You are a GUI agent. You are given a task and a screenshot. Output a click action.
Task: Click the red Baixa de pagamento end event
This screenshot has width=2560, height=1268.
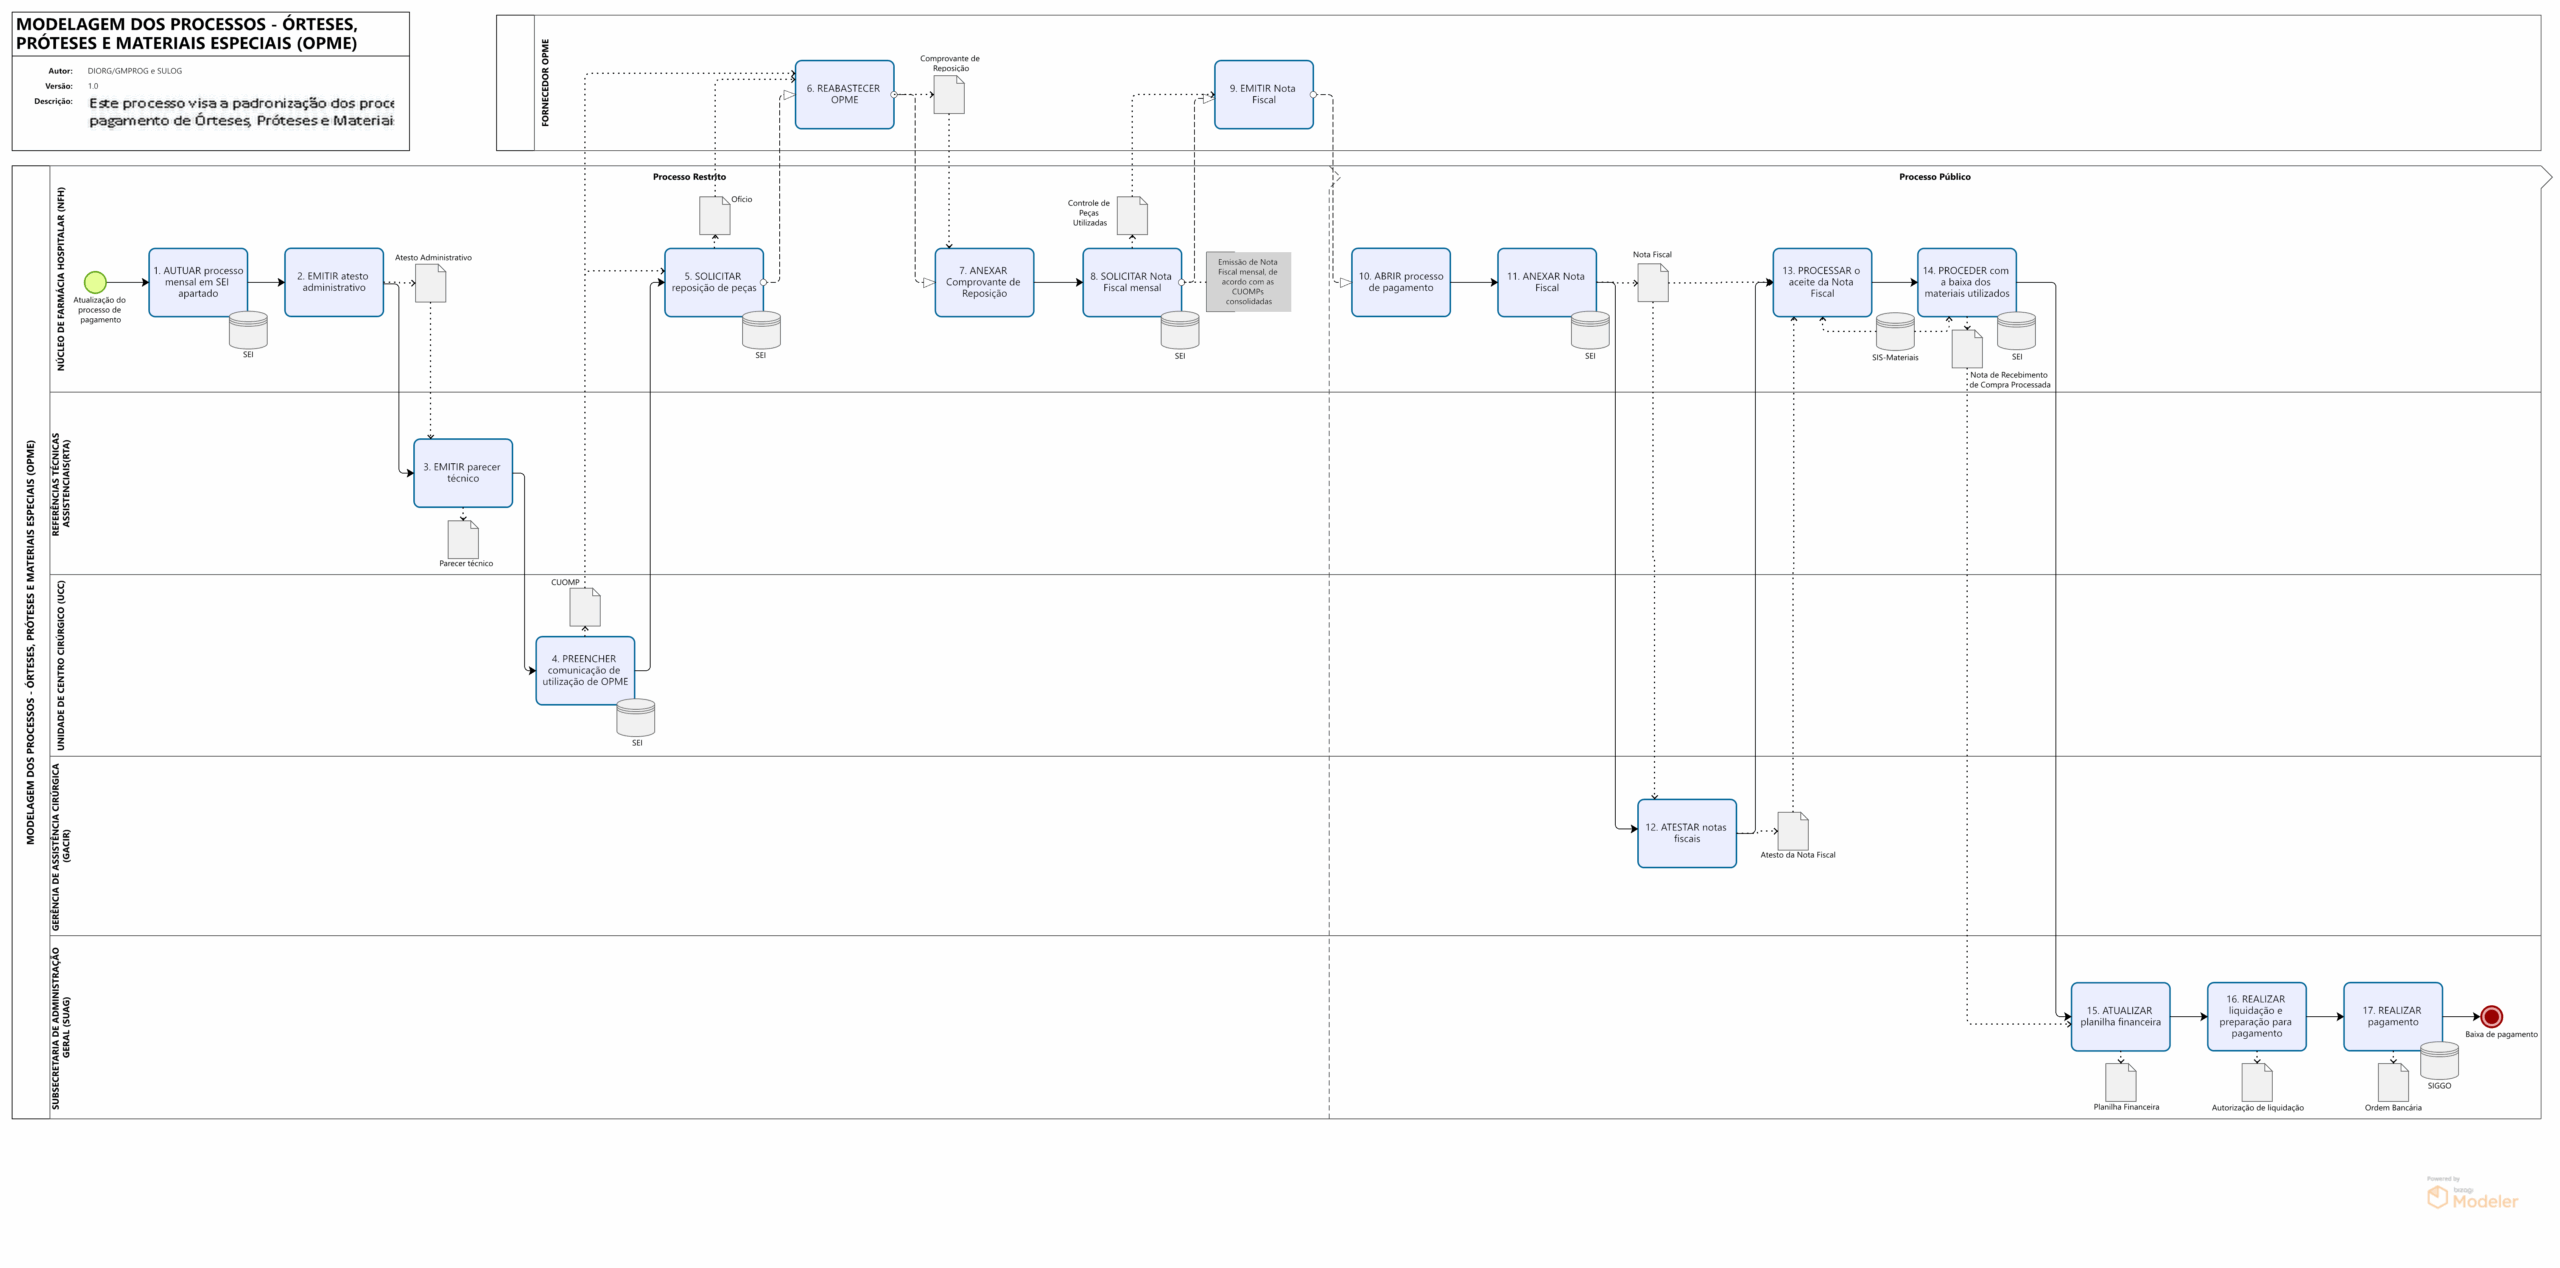(x=2491, y=1016)
